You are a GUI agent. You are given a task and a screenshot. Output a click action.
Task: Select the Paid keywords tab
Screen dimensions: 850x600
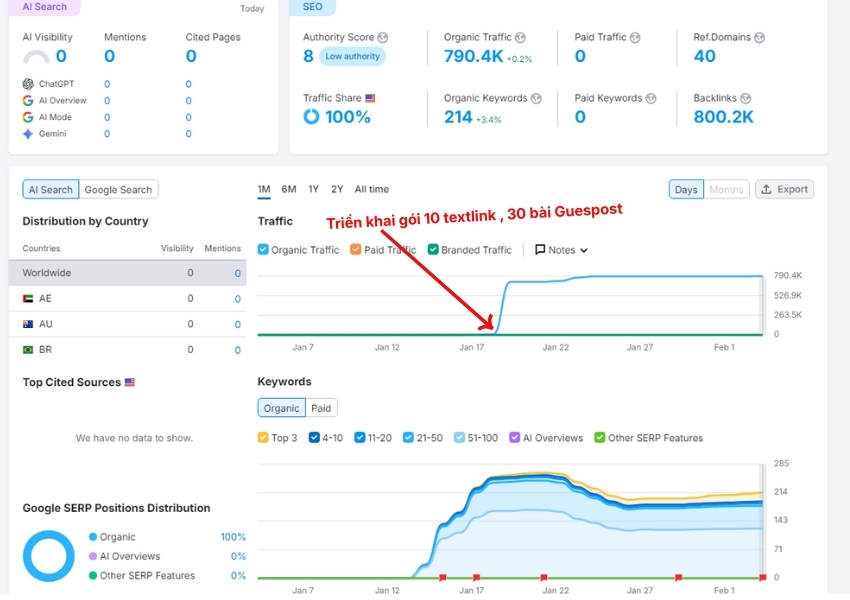coord(321,408)
